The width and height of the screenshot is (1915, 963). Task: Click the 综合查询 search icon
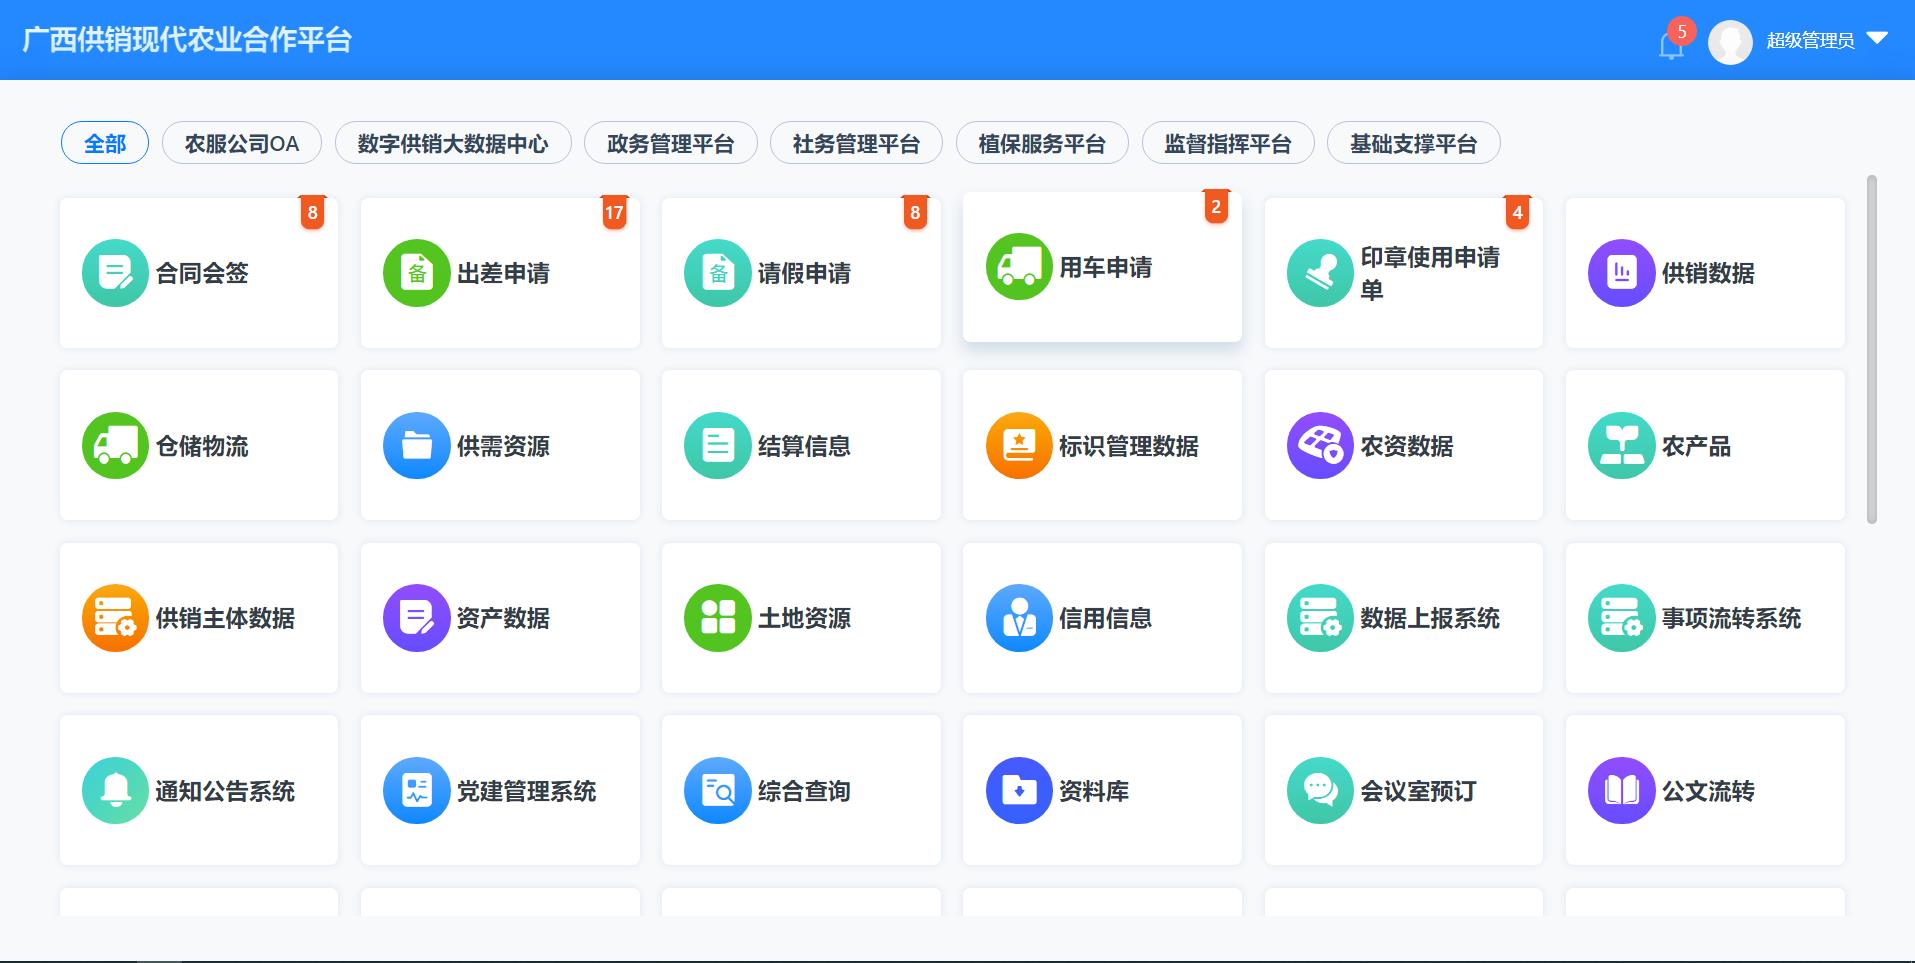717,791
